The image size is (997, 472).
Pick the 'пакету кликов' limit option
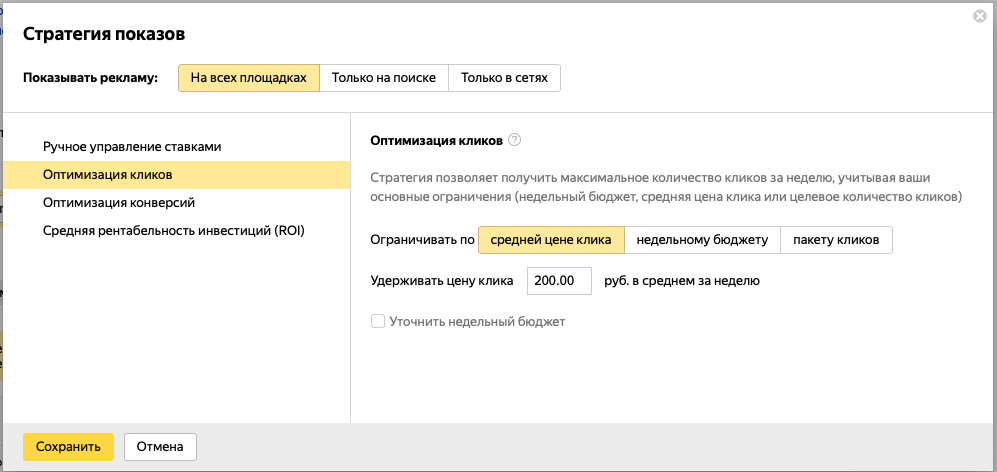click(x=836, y=240)
